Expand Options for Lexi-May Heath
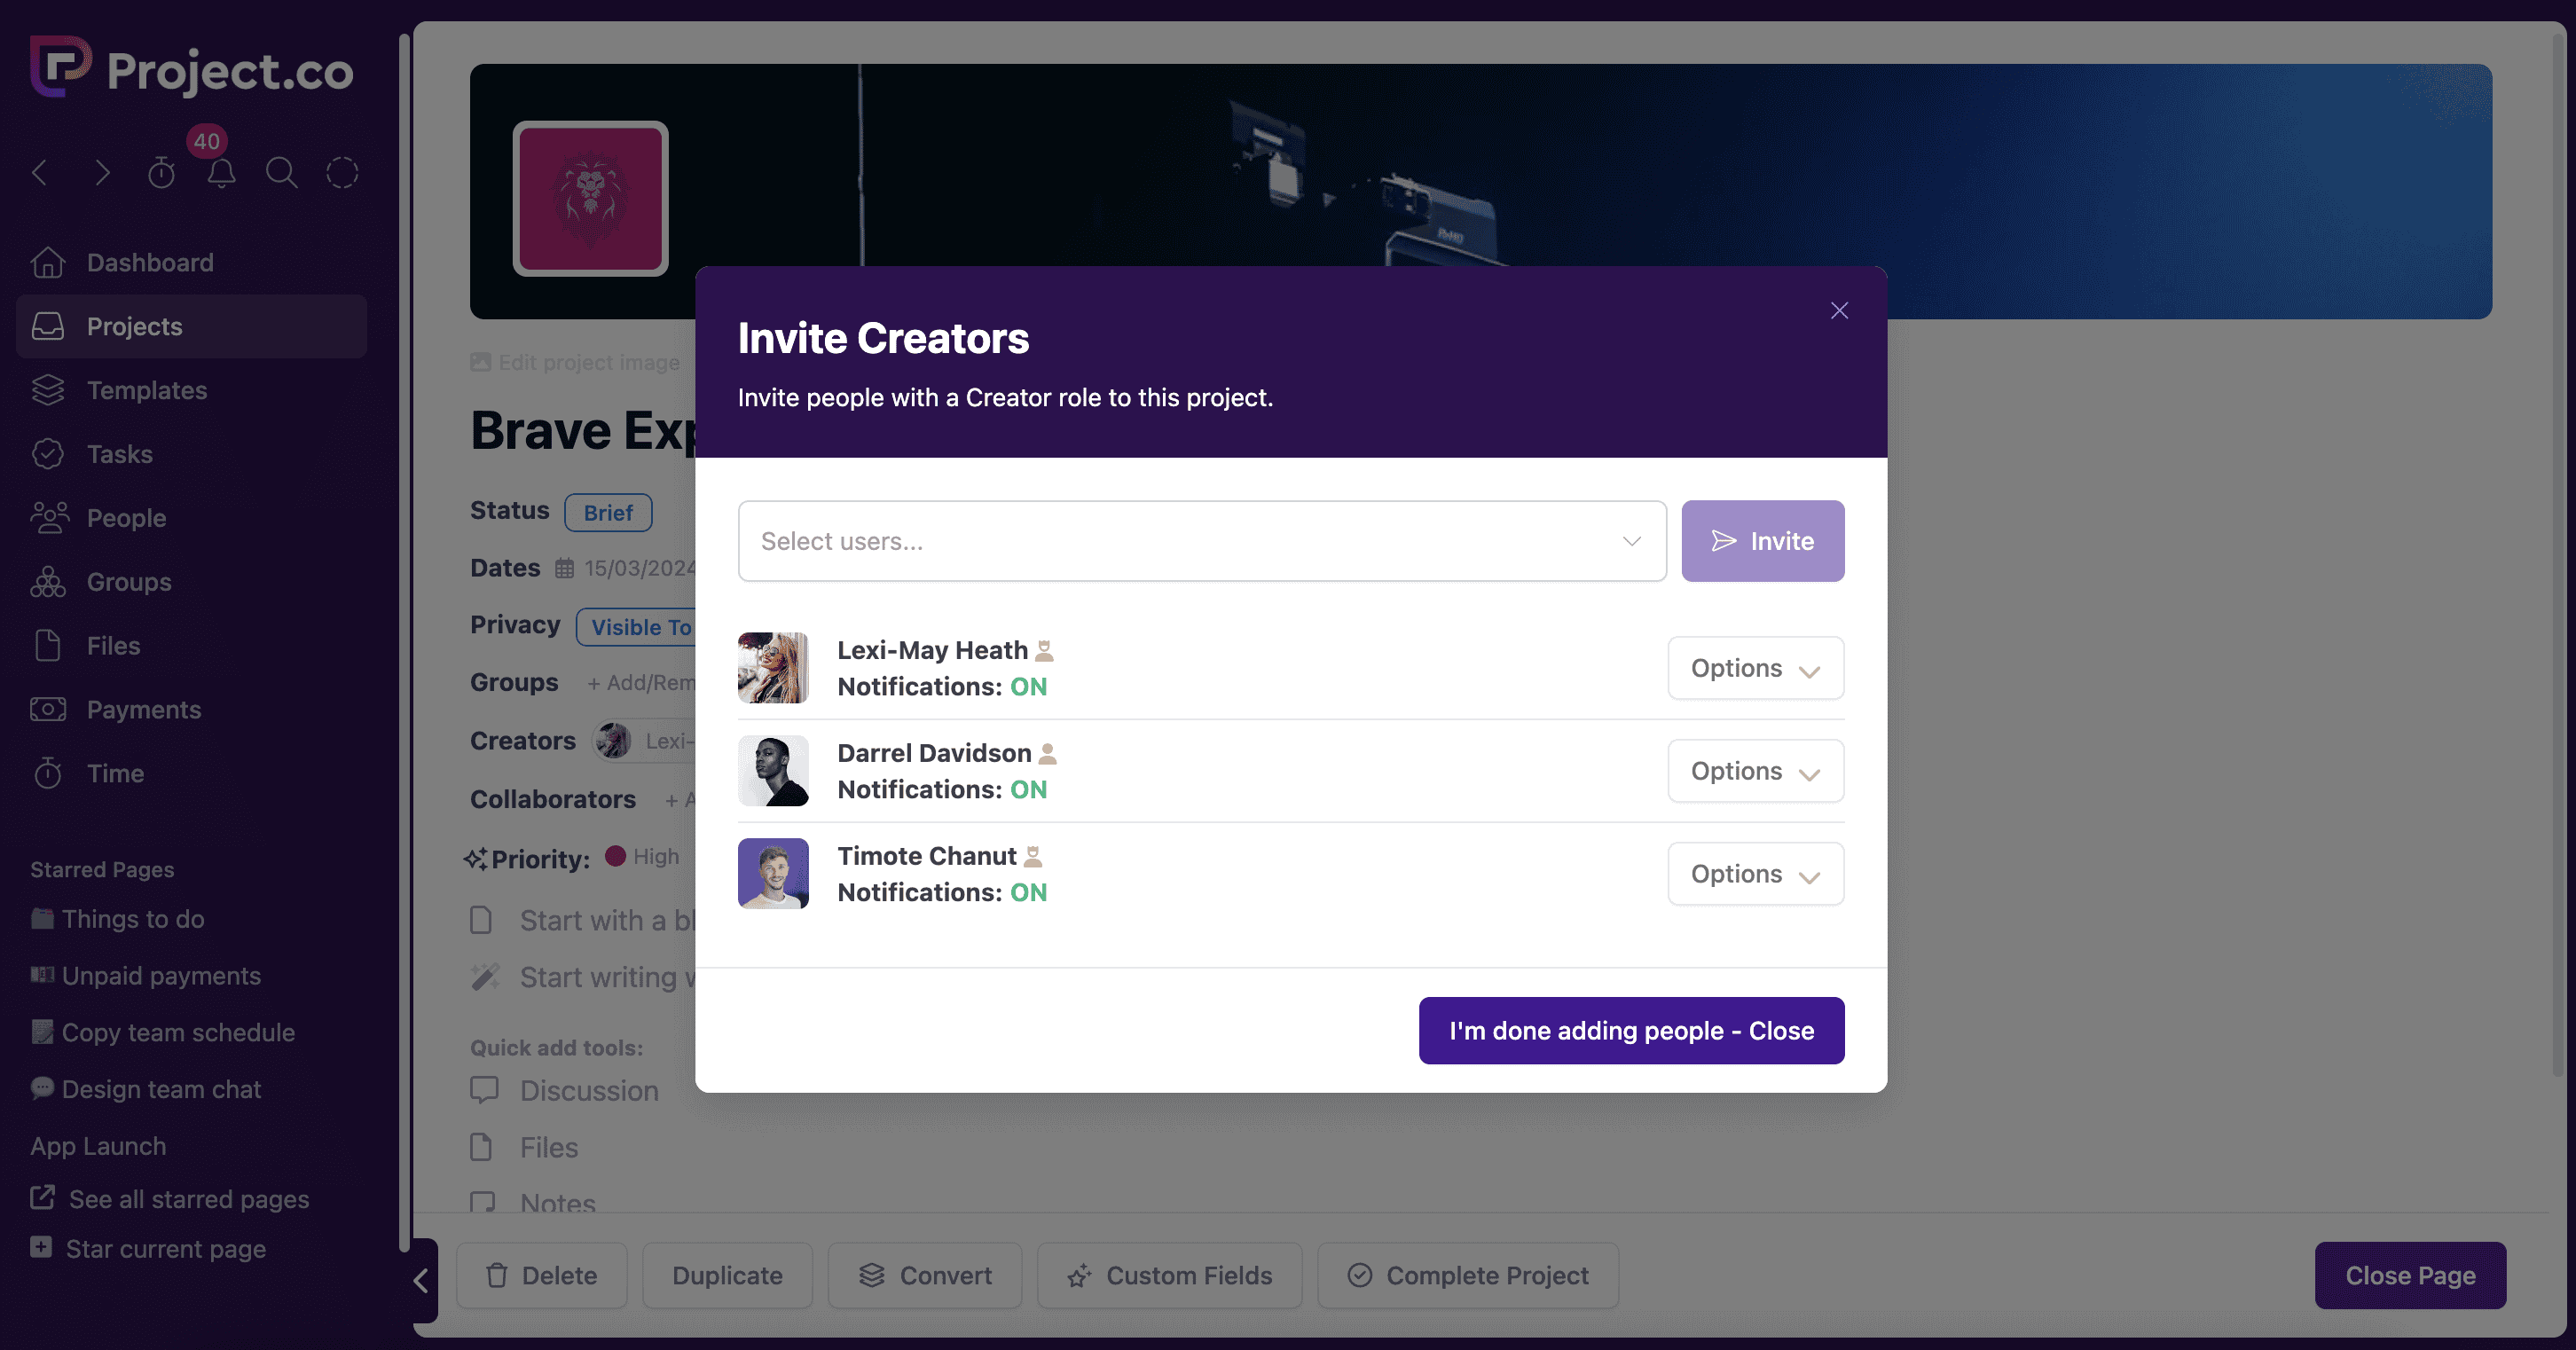The height and width of the screenshot is (1350, 2576). pos(1755,668)
